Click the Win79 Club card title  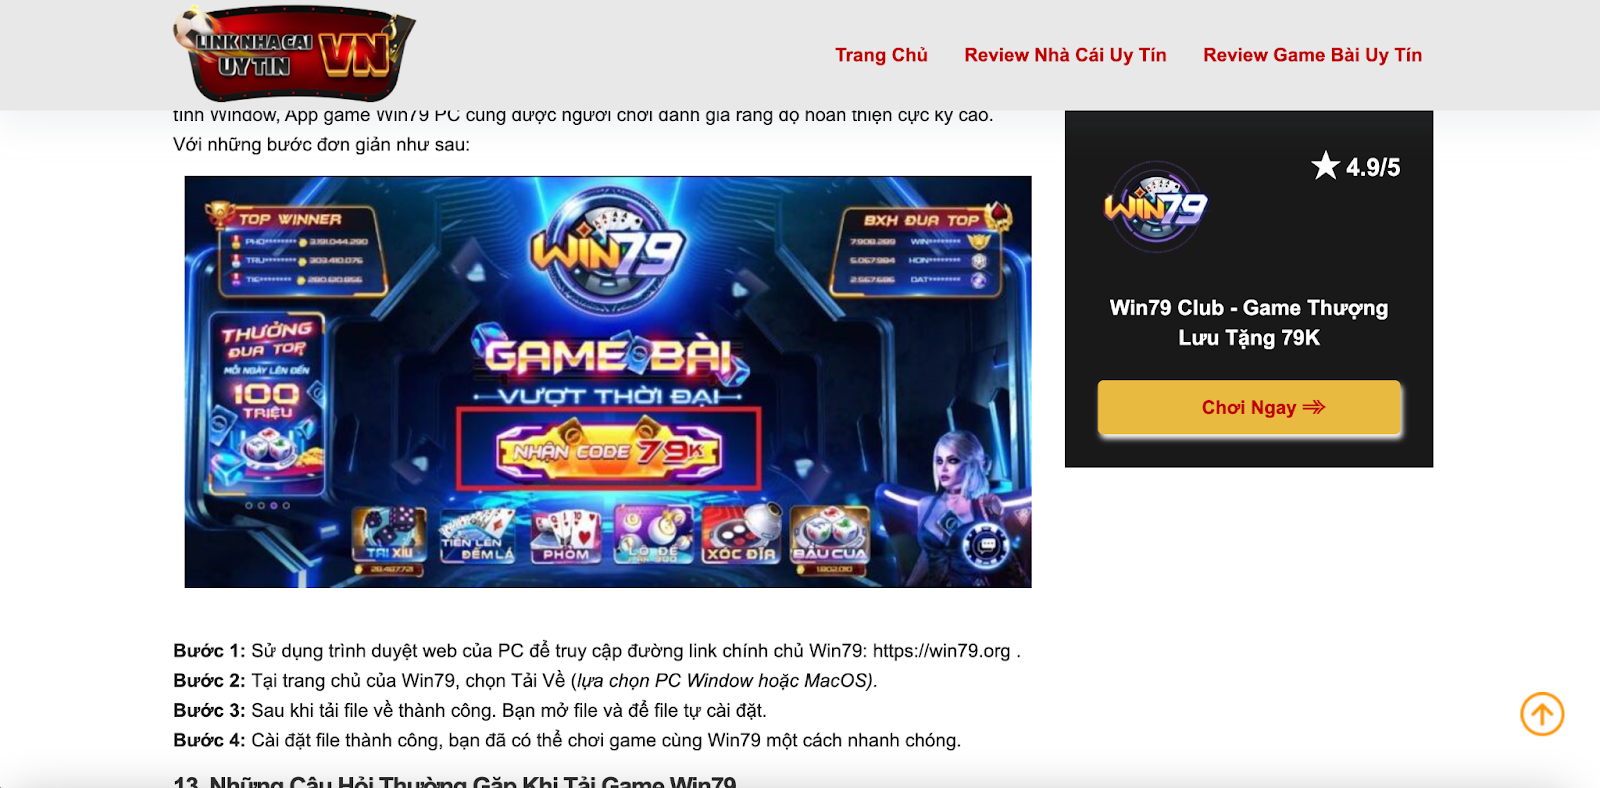pos(1249,322)
